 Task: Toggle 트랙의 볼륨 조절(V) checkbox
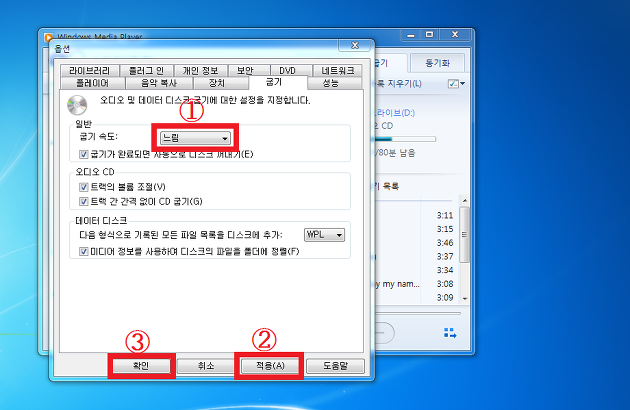tap(84, 187)
